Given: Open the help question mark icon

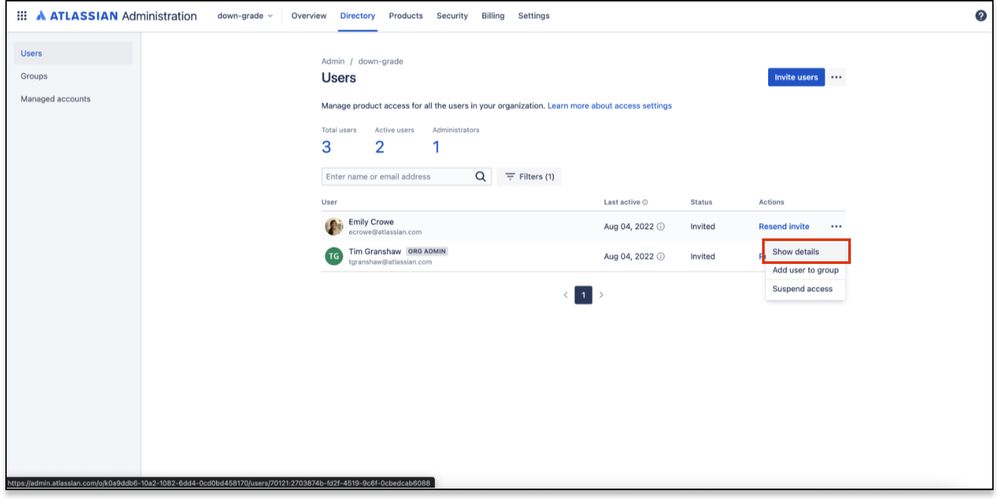Looking at the screenshot, I should coord(981,16).
